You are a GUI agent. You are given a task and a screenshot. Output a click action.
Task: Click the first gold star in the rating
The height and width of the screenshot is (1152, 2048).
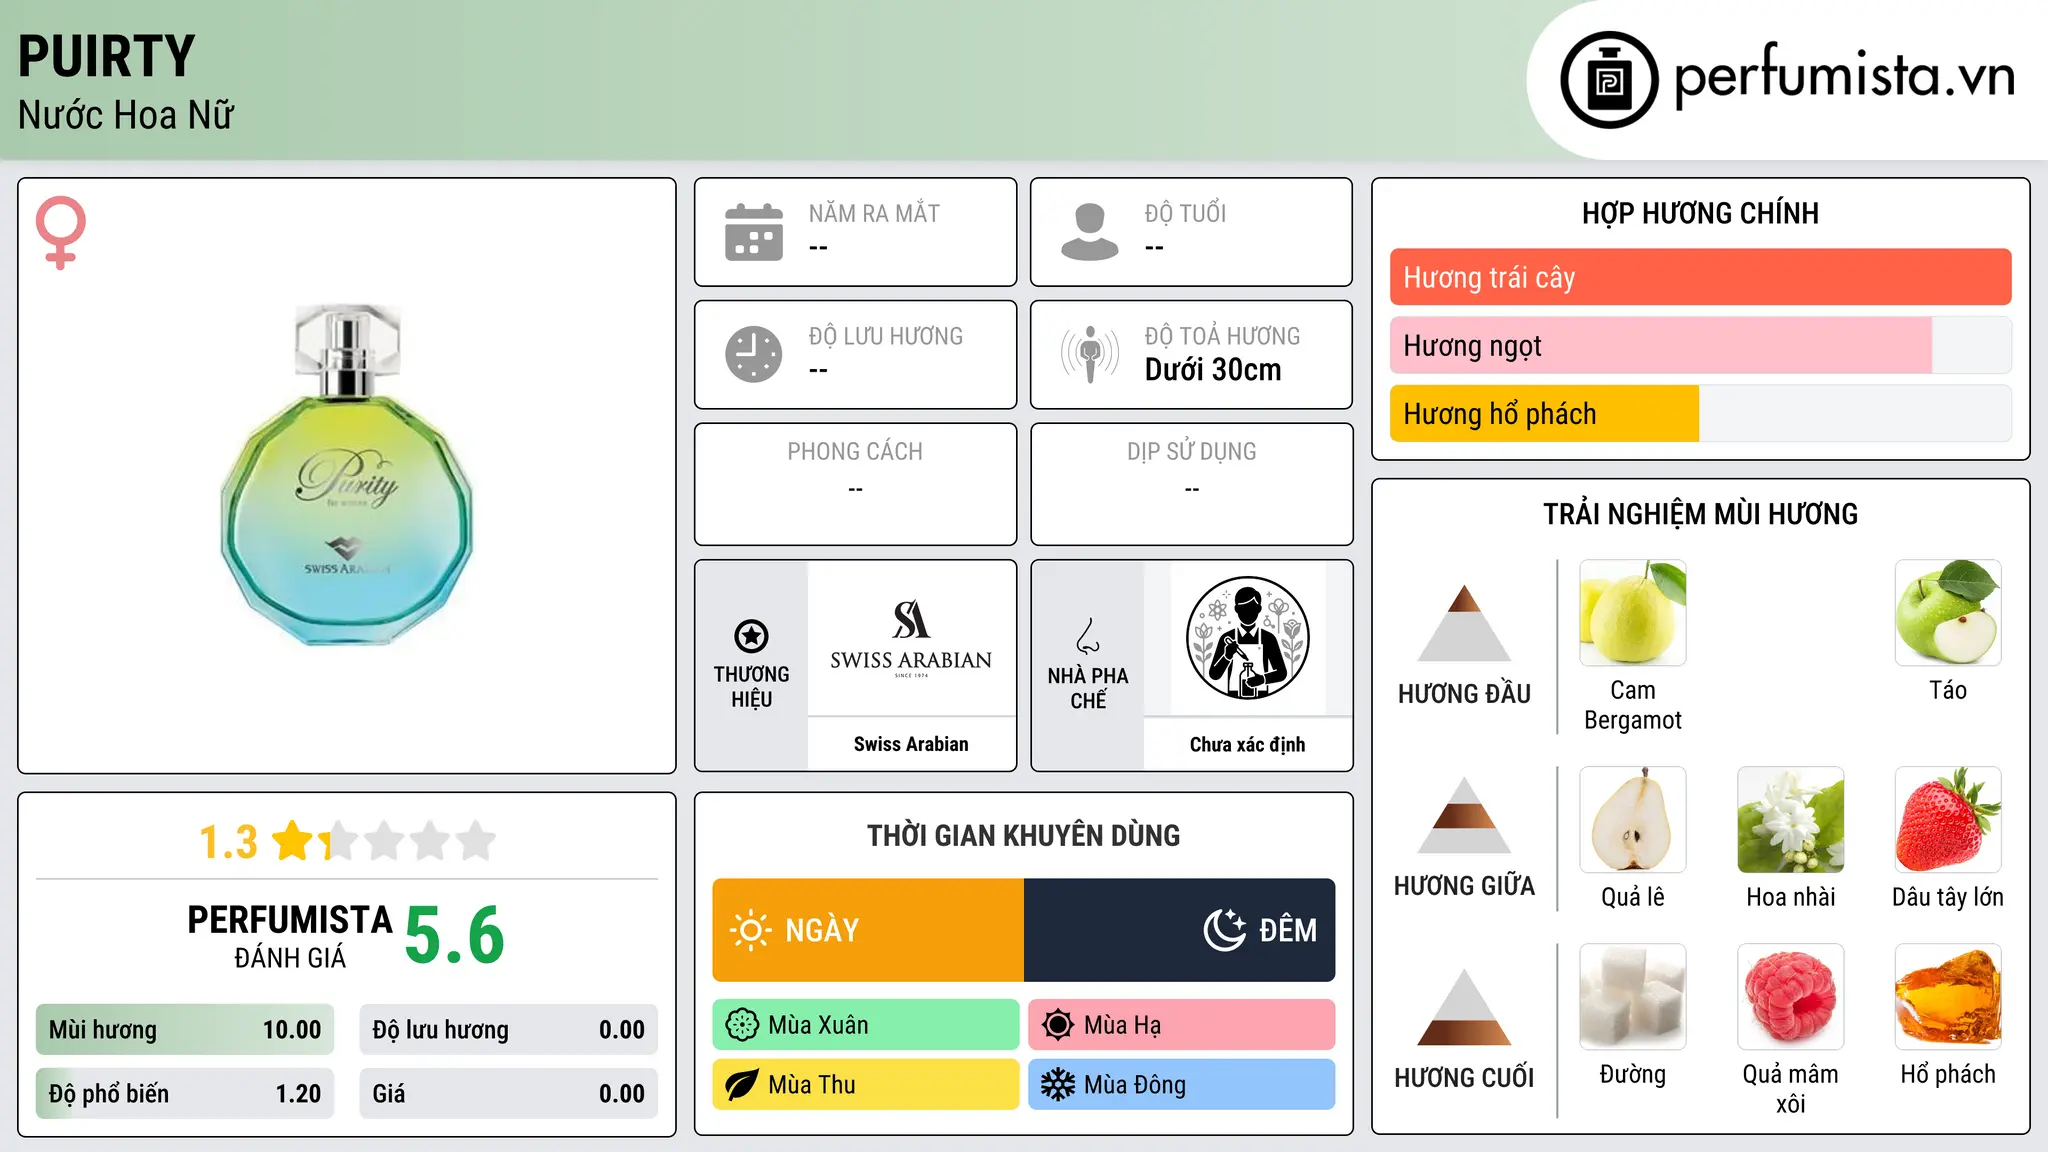click(x=294, y=841)
